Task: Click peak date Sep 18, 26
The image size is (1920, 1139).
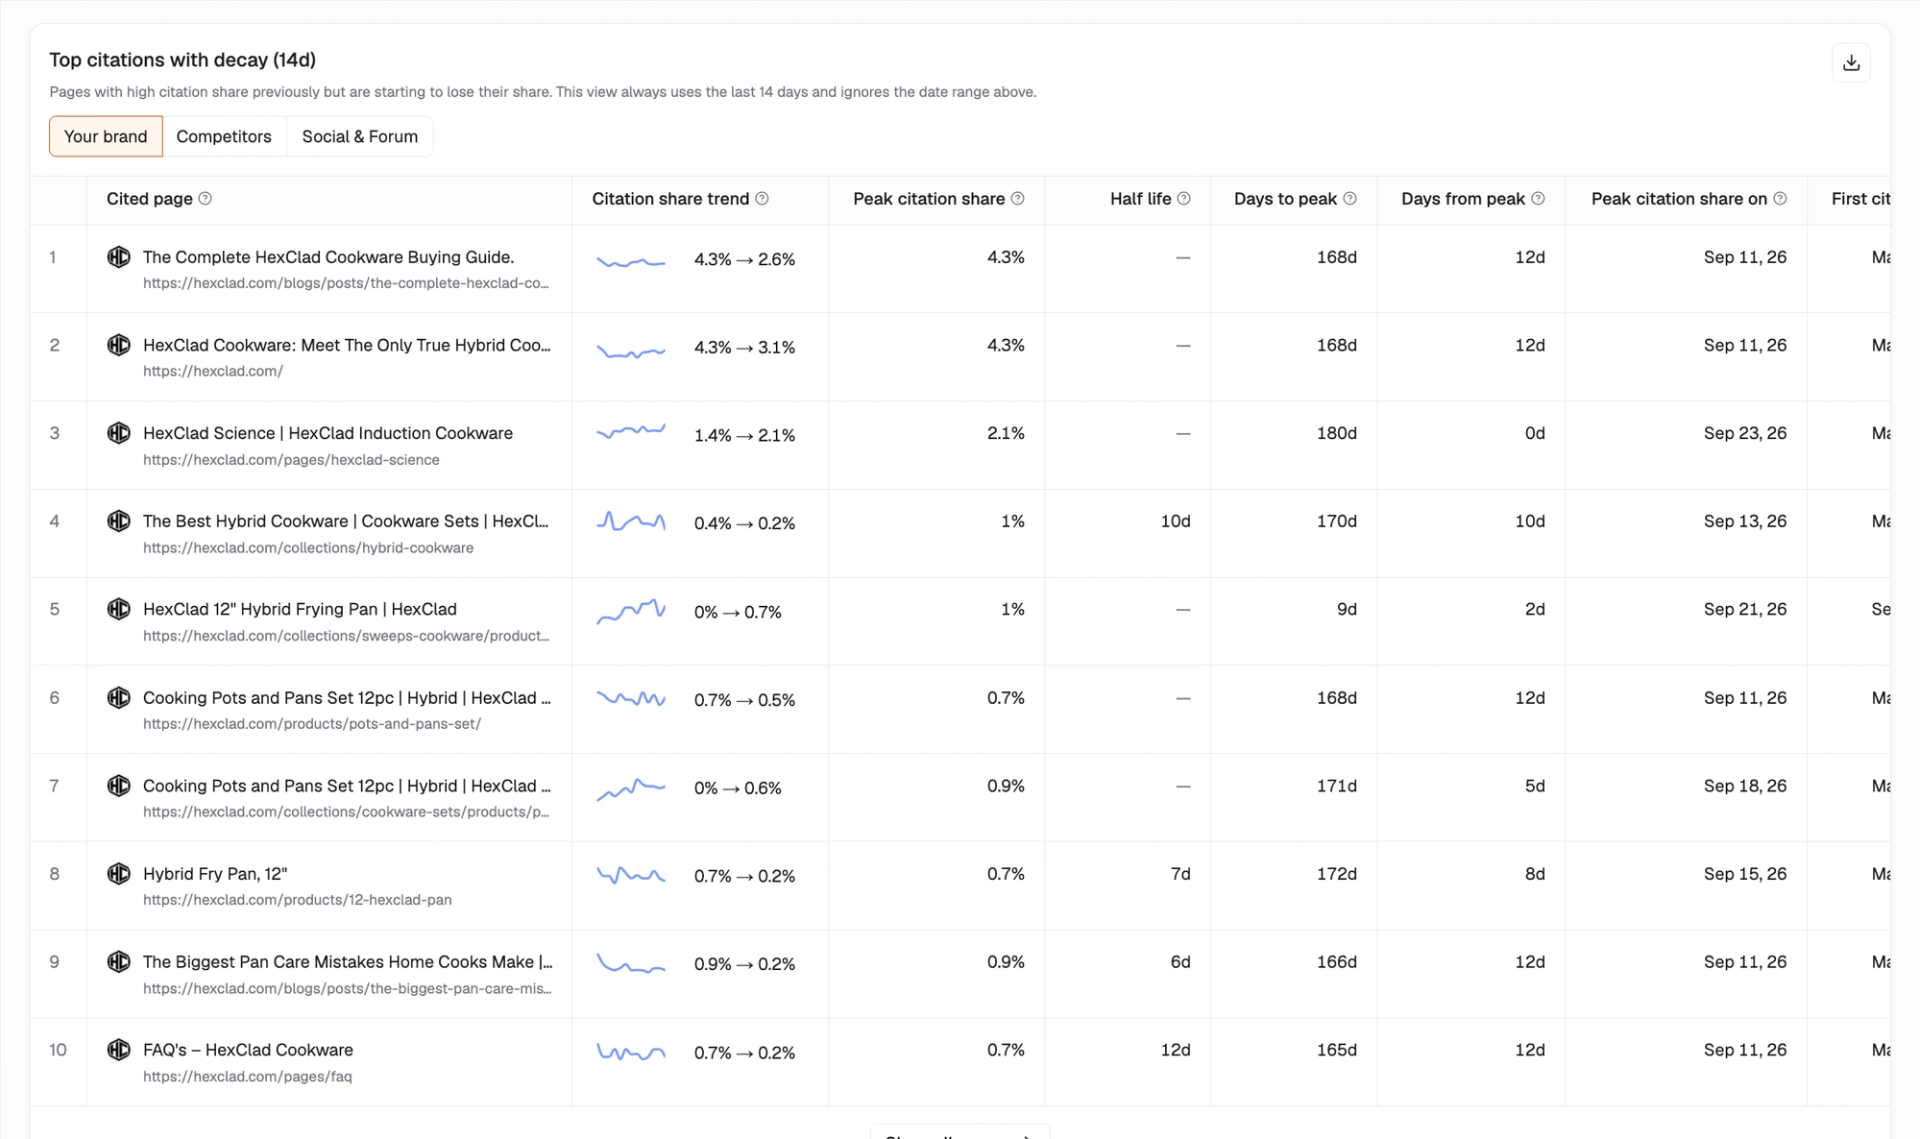Action: [x=1745, y=786]
